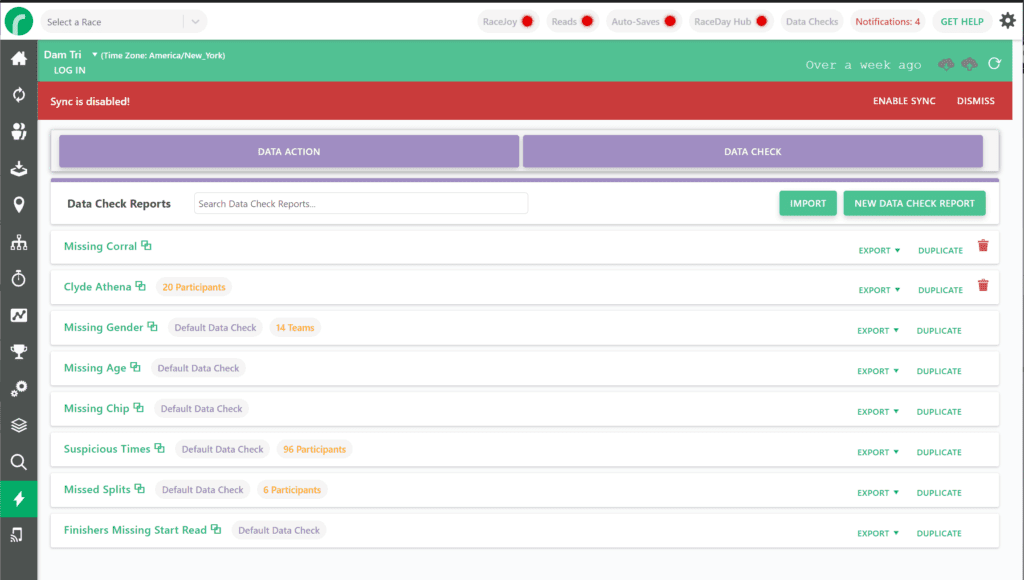Click the New Data Check Report button
The height and width of the screenshot is (580, 1024).
coord(914,203)
